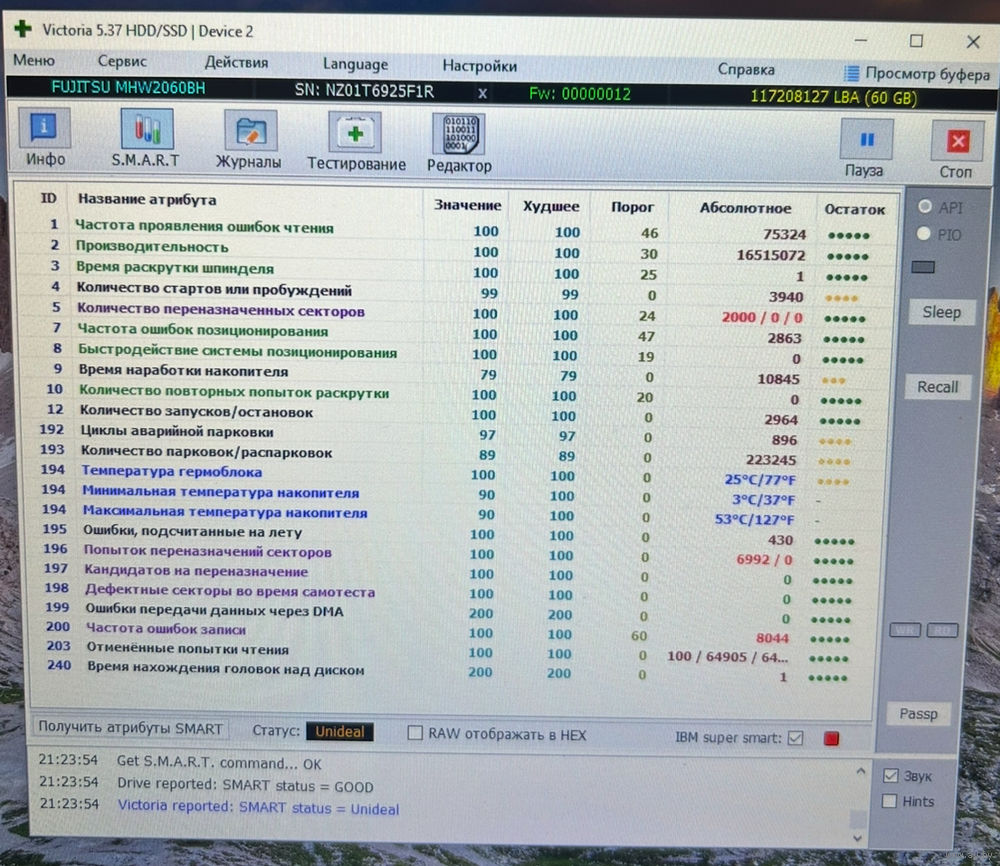Click the Остаток column header
This screenshot has width=1000, height=866.
[855, 209]
